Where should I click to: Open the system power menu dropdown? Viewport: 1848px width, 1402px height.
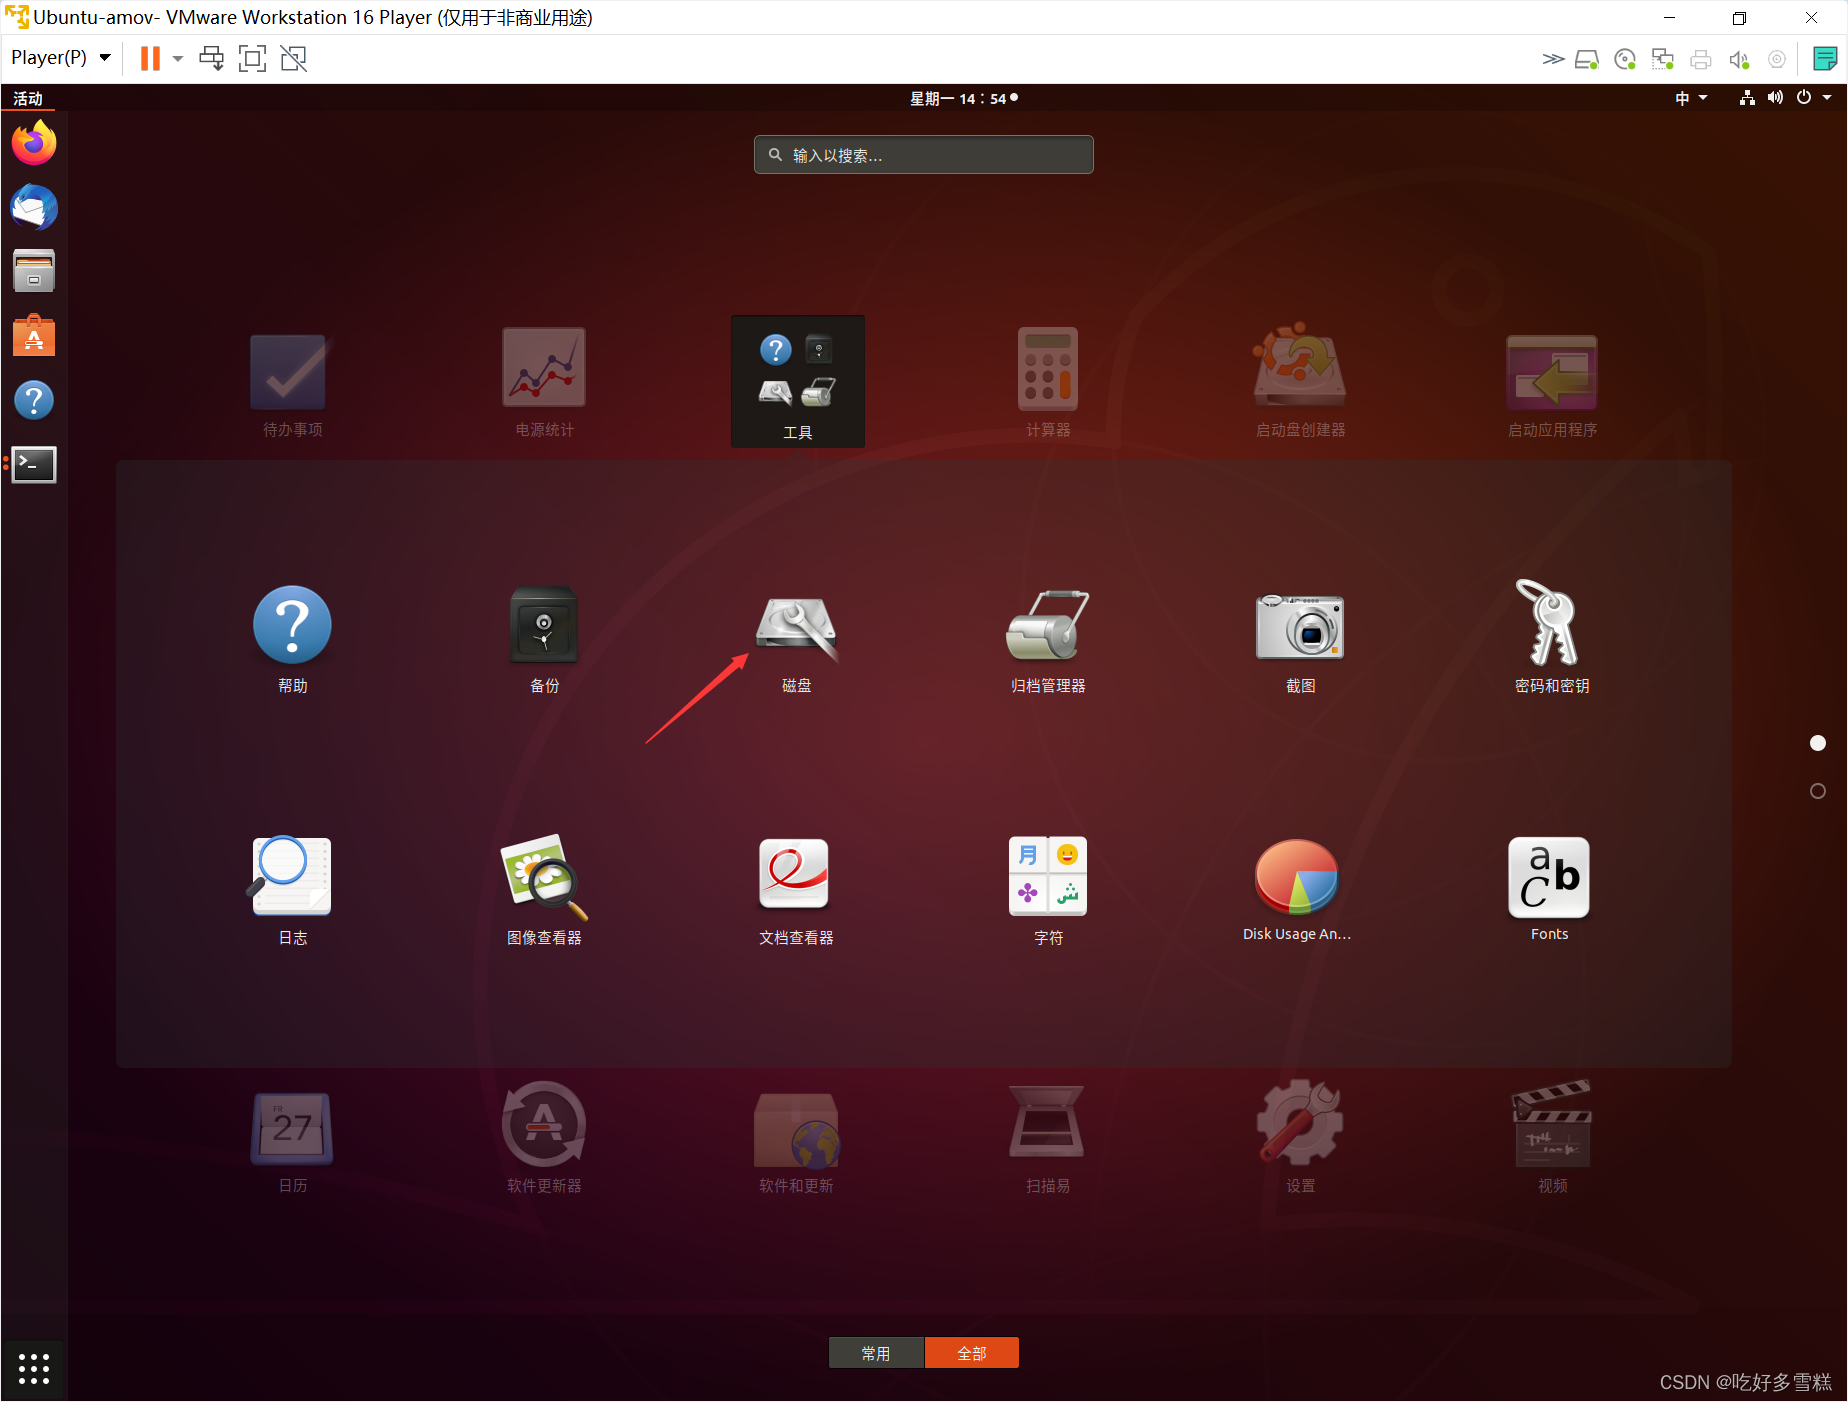[x=1814, y=98]
